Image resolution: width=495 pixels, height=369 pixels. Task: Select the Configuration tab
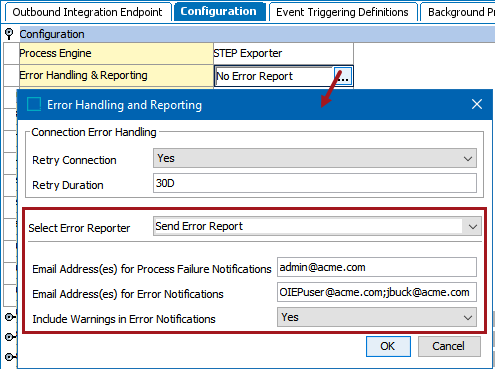coord(219,11)
